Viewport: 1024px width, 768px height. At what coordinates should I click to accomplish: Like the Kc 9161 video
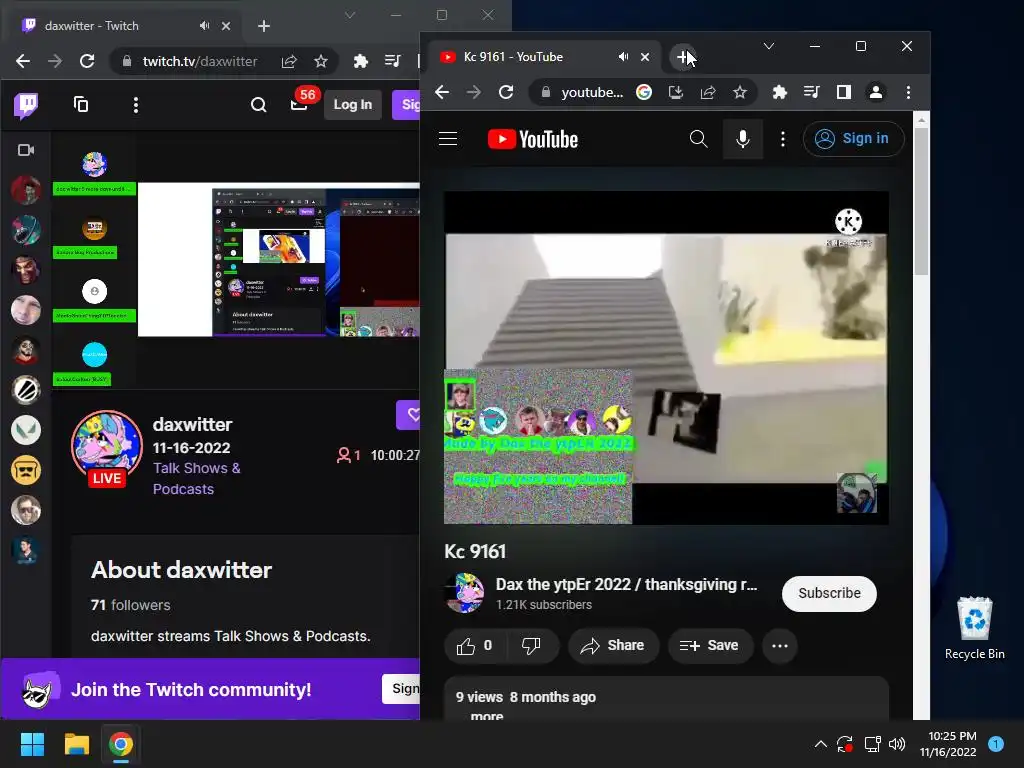(x=475, y=646)
